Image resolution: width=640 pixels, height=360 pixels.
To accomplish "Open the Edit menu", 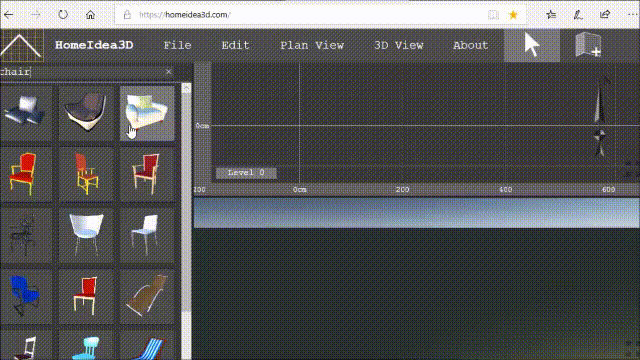I will point(235,45).
